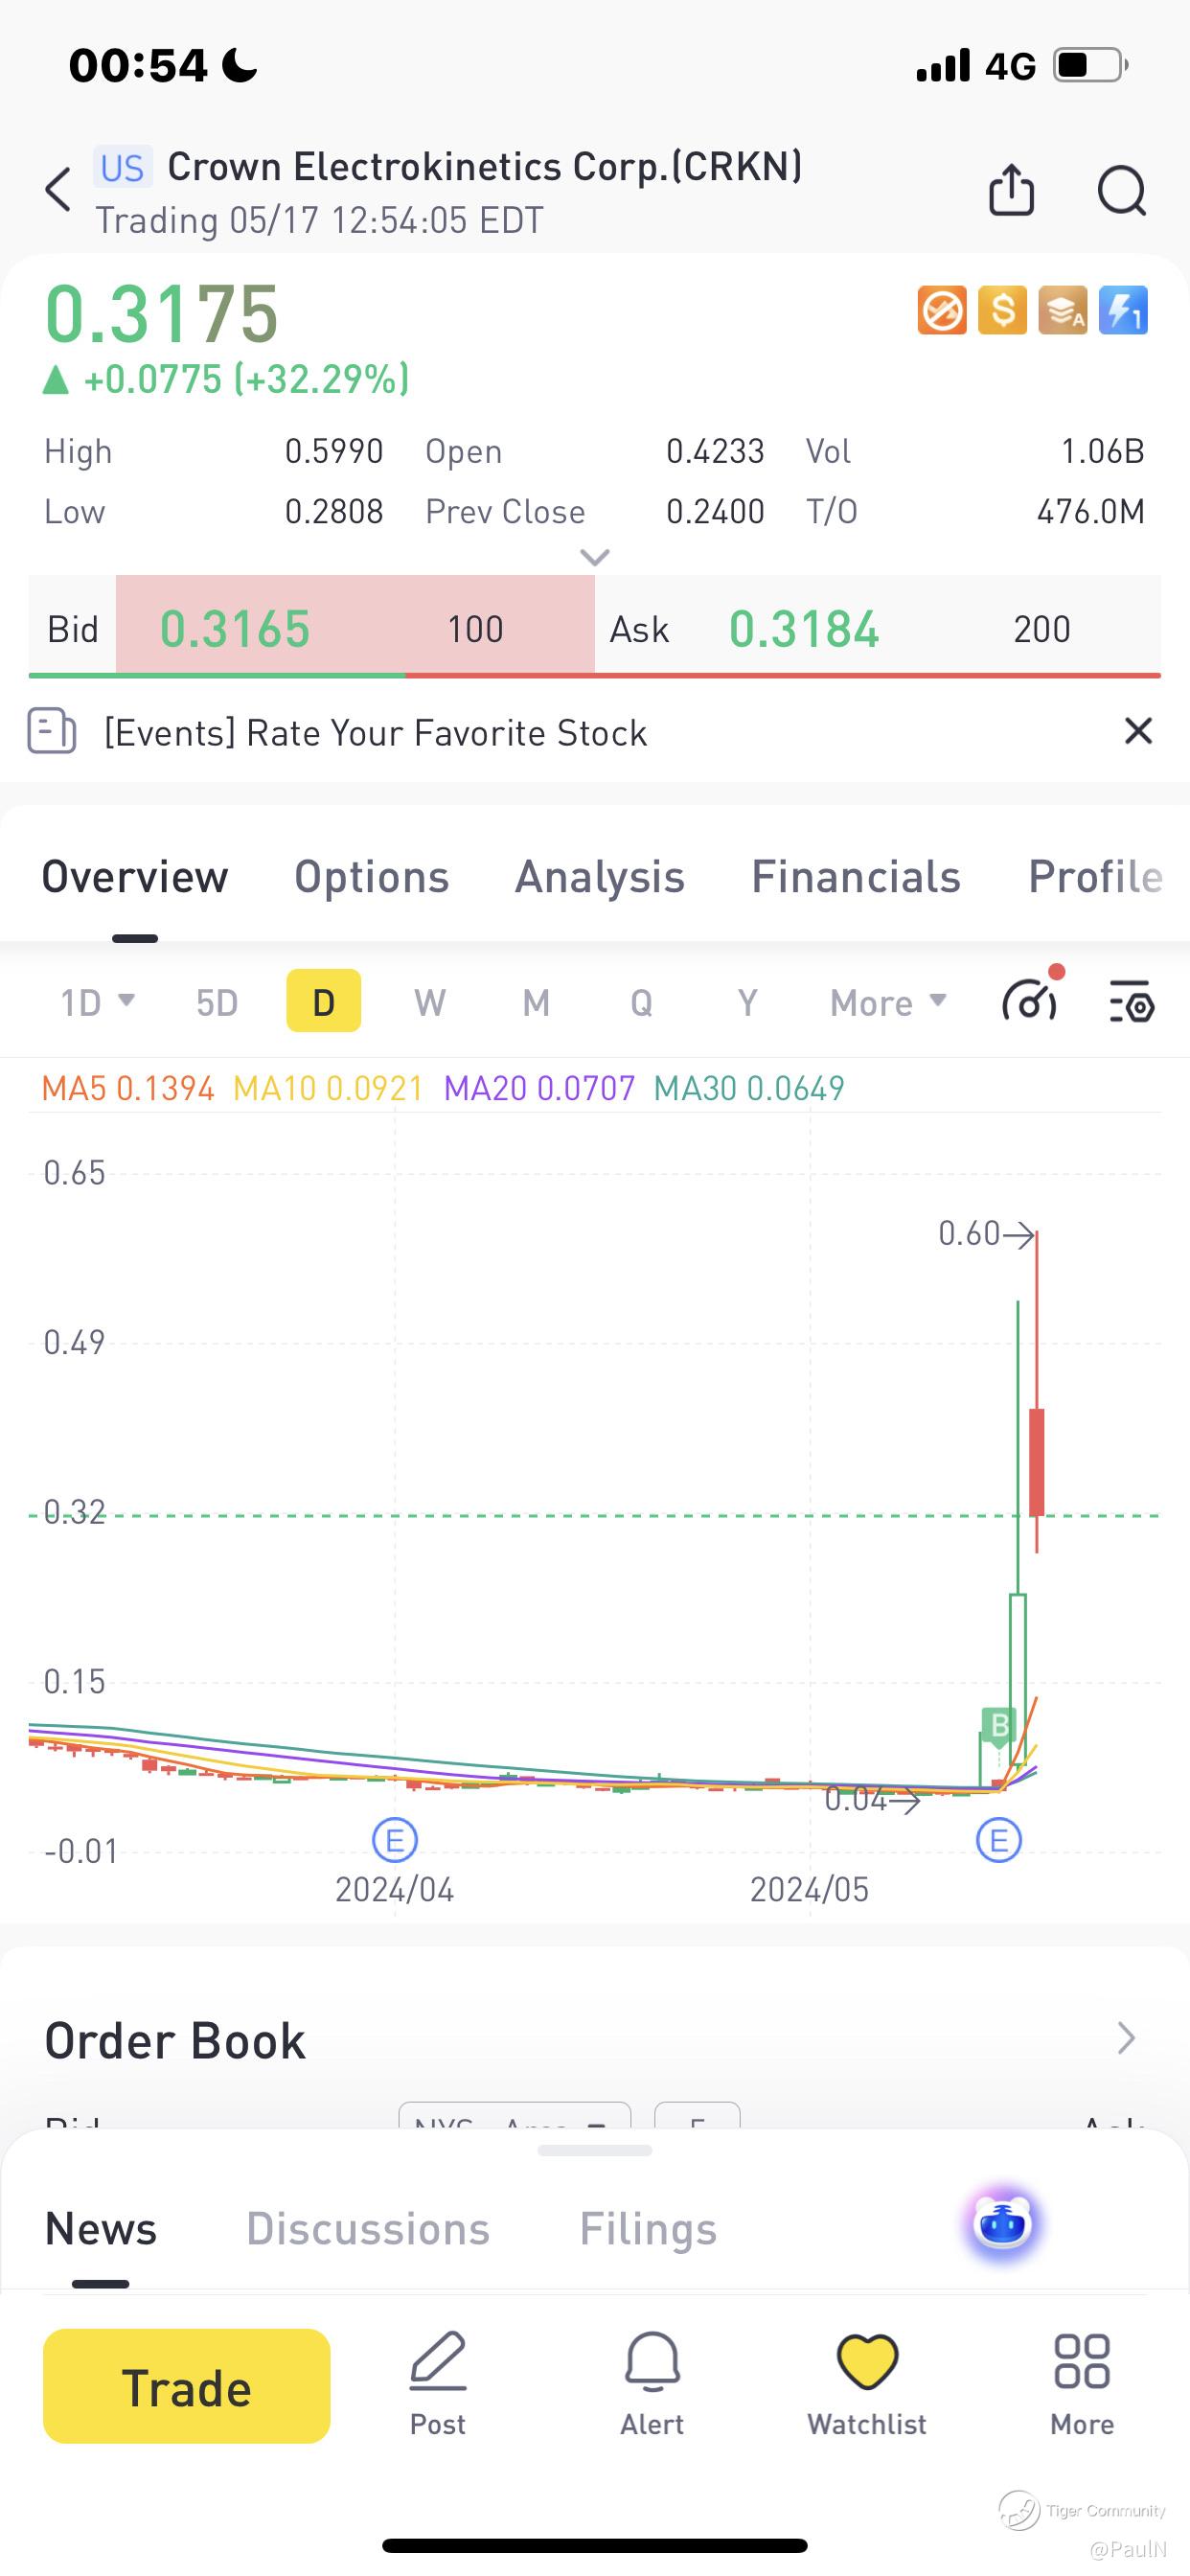The height and width of the screenshot is (2576, 1190).
Task: Select the Y yearly chart period
Action: click(x=747, y=1001)
